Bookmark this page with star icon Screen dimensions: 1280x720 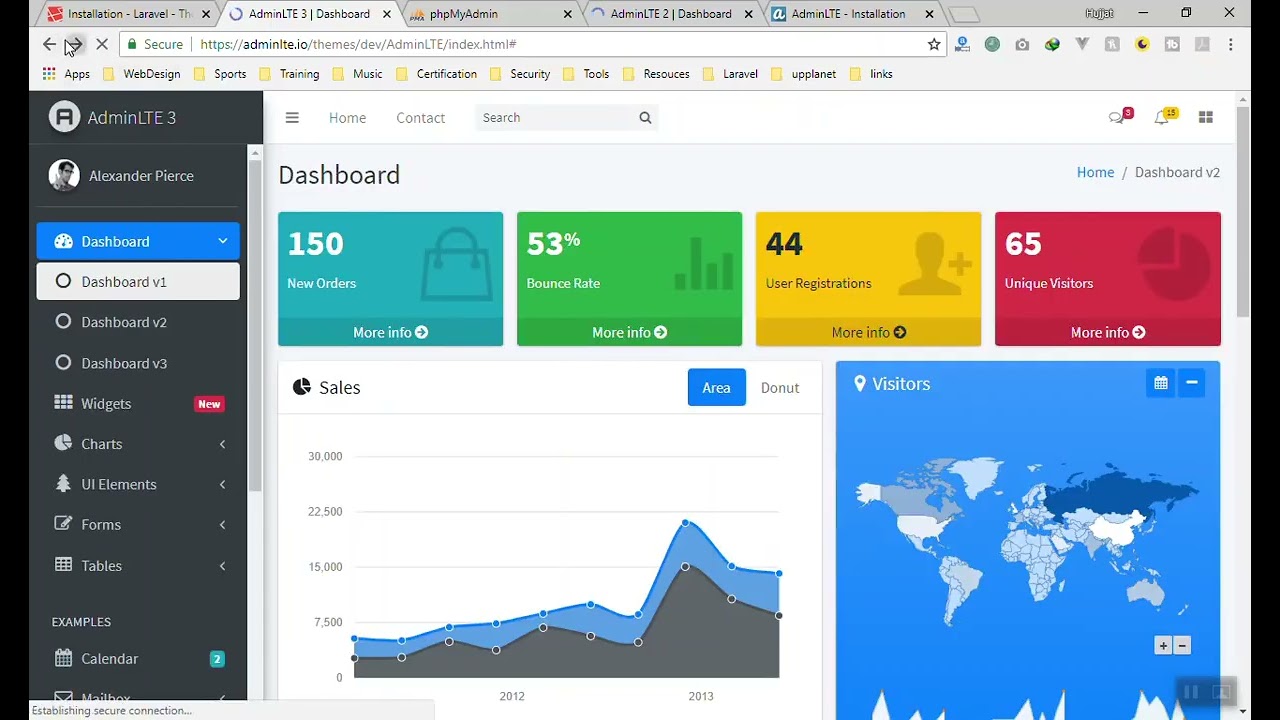point(934,44)
